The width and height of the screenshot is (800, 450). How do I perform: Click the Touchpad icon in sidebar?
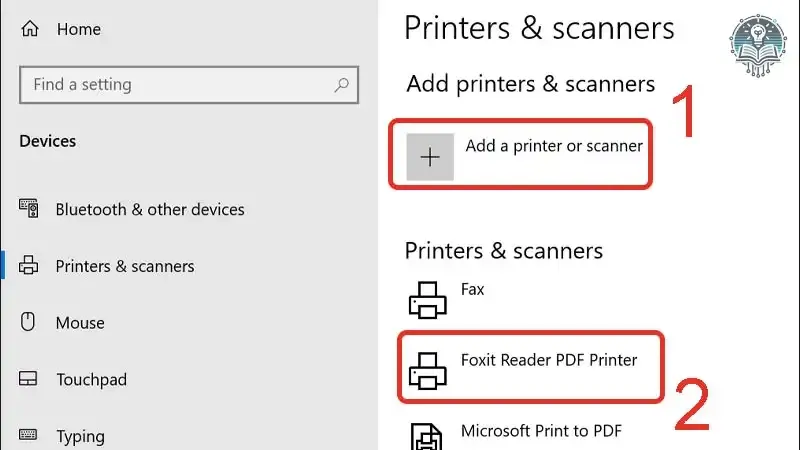coord(28,379)
